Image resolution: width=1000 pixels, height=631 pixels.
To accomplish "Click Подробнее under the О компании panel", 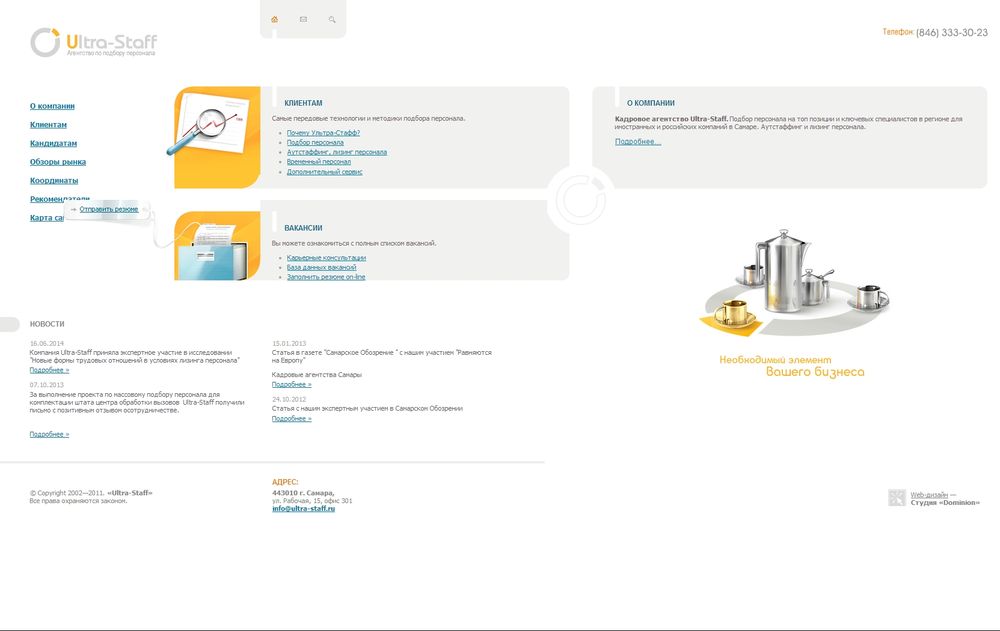I will 637,142.
